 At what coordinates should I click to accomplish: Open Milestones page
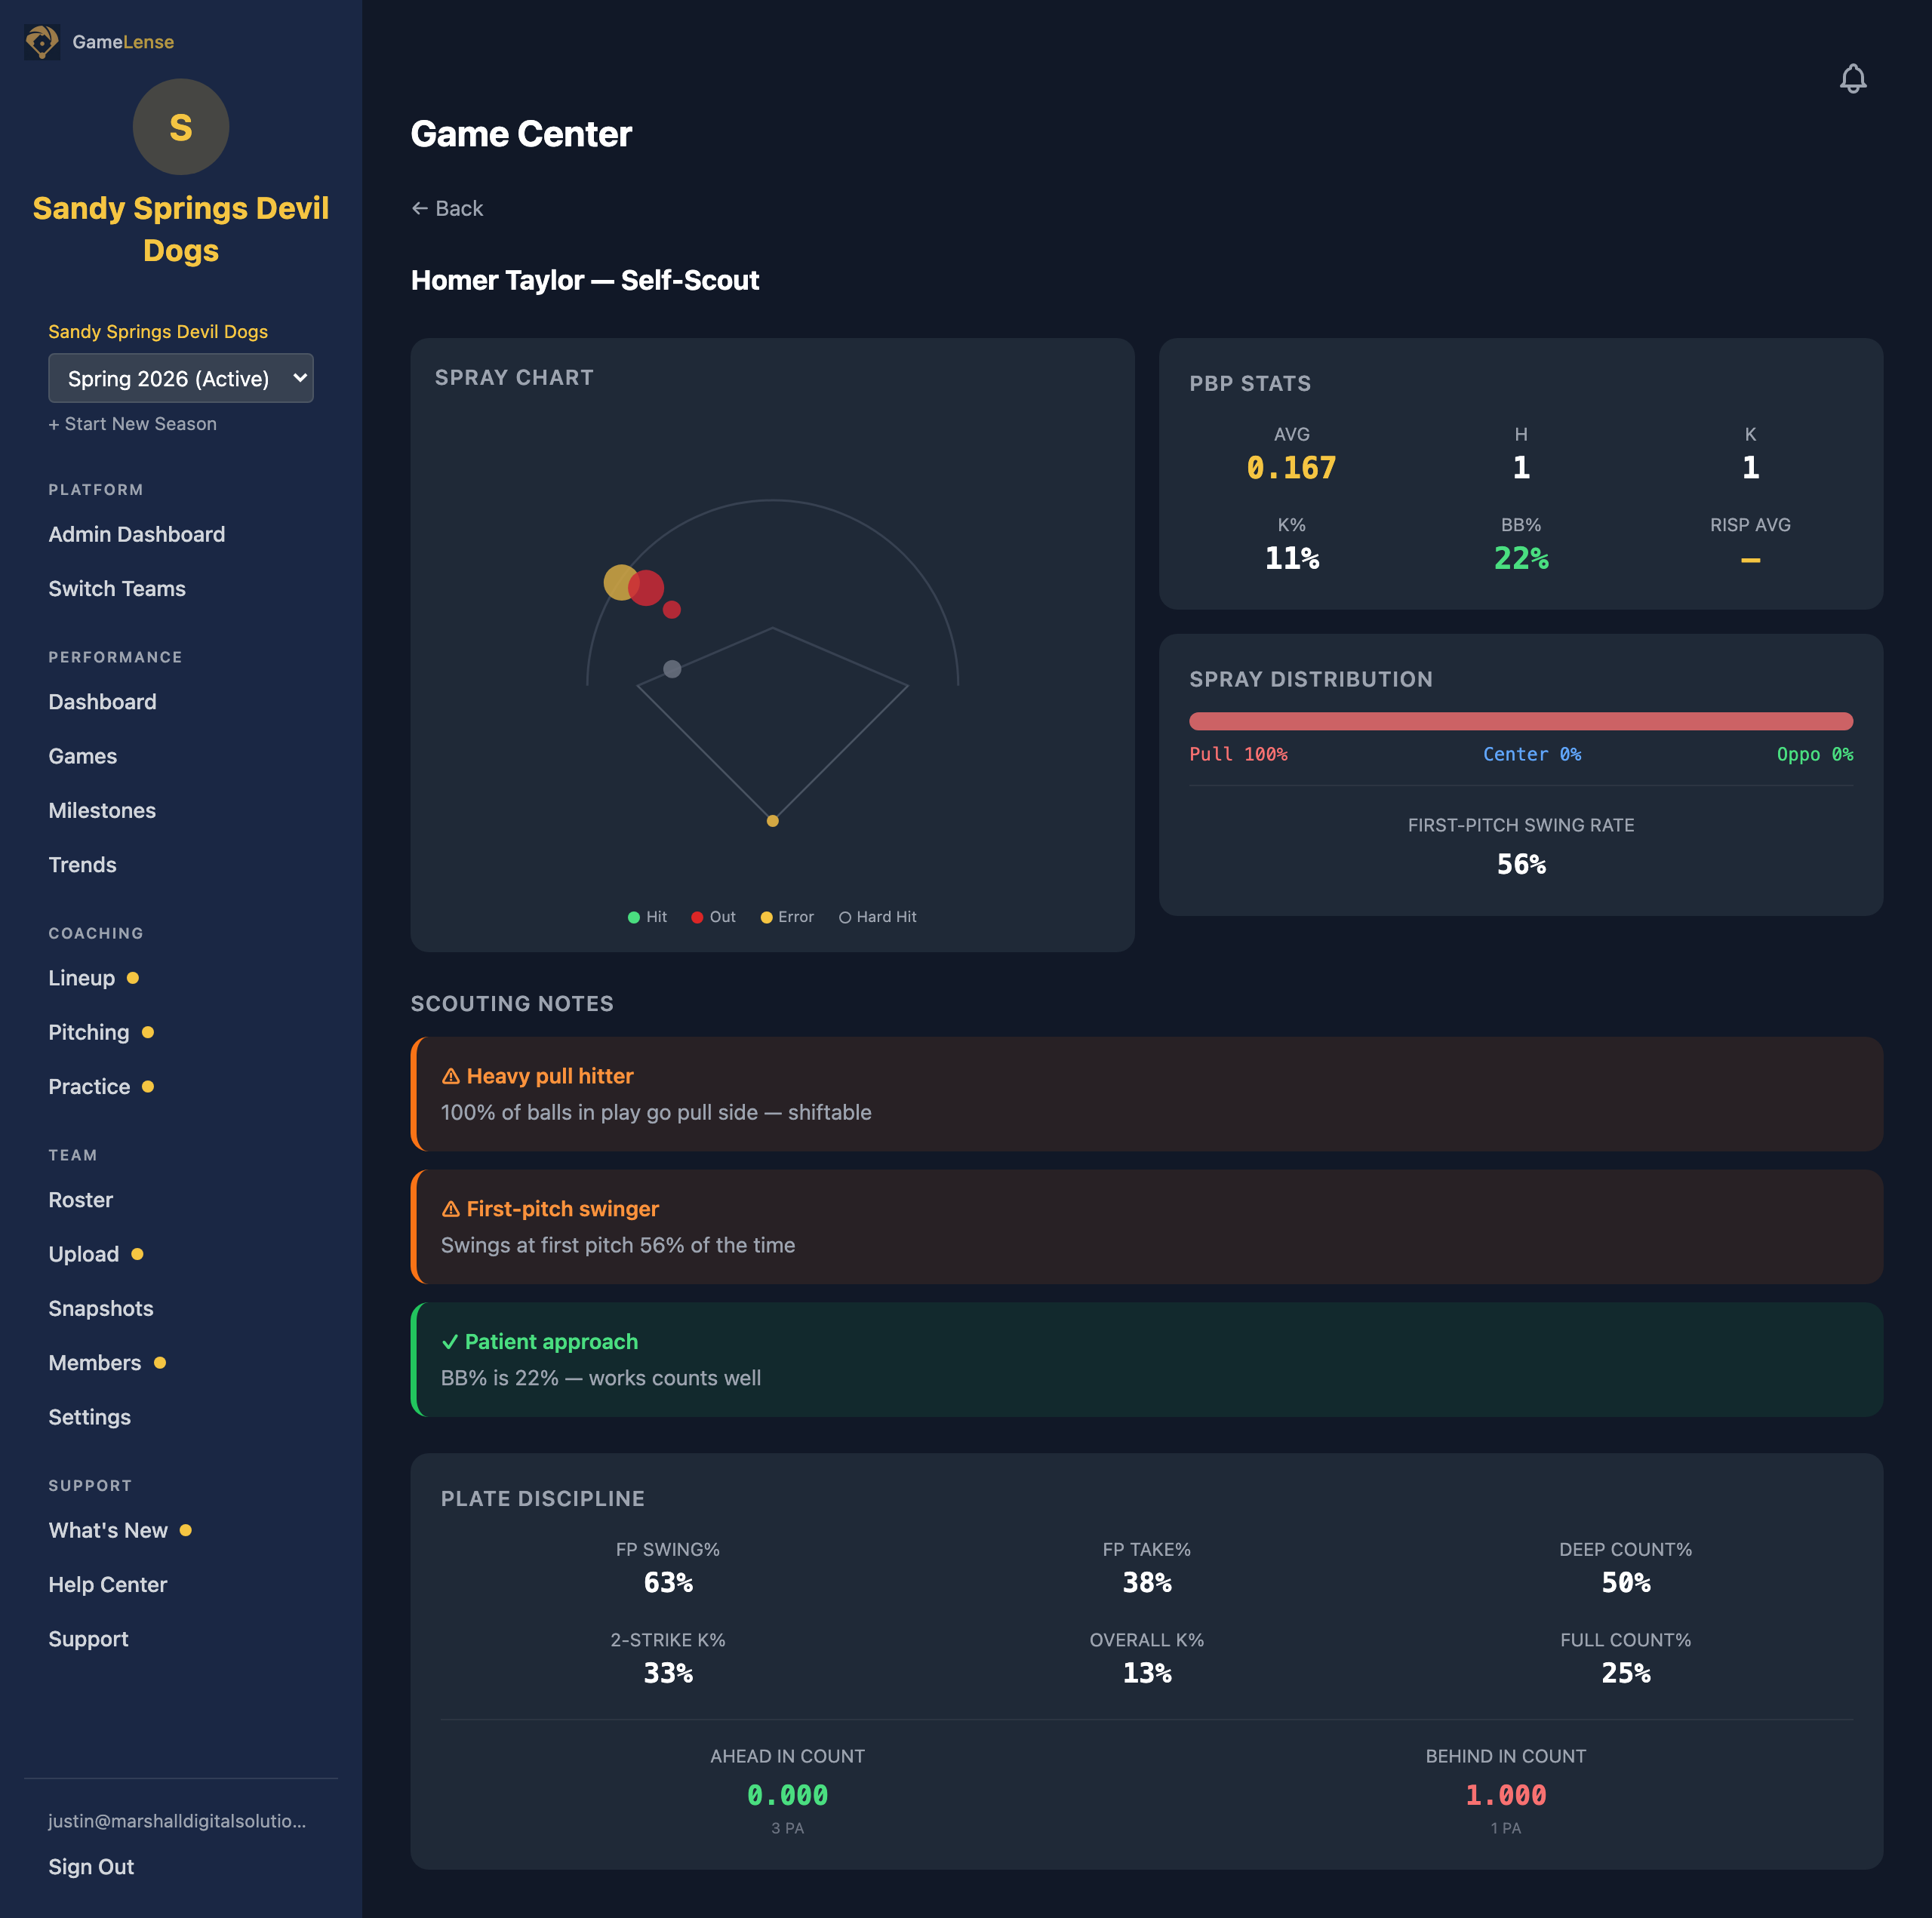[x=102, y=811]
